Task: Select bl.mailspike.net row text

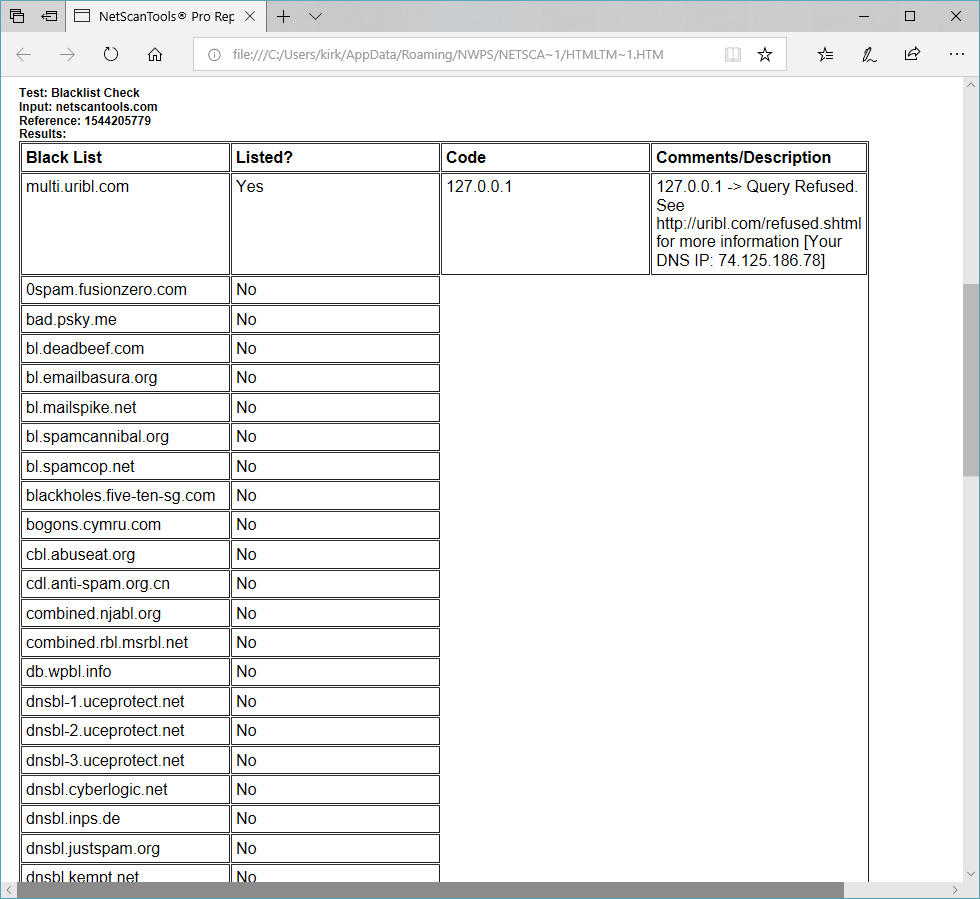Action: click(x=81, y=408)
